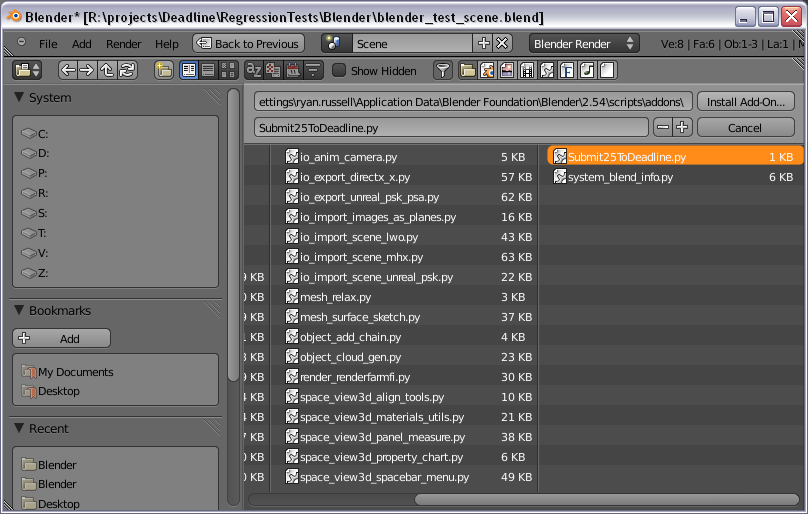This screenshot has width=808, height=514.
Task: Toggle the show script files filter
Action: 547,70
